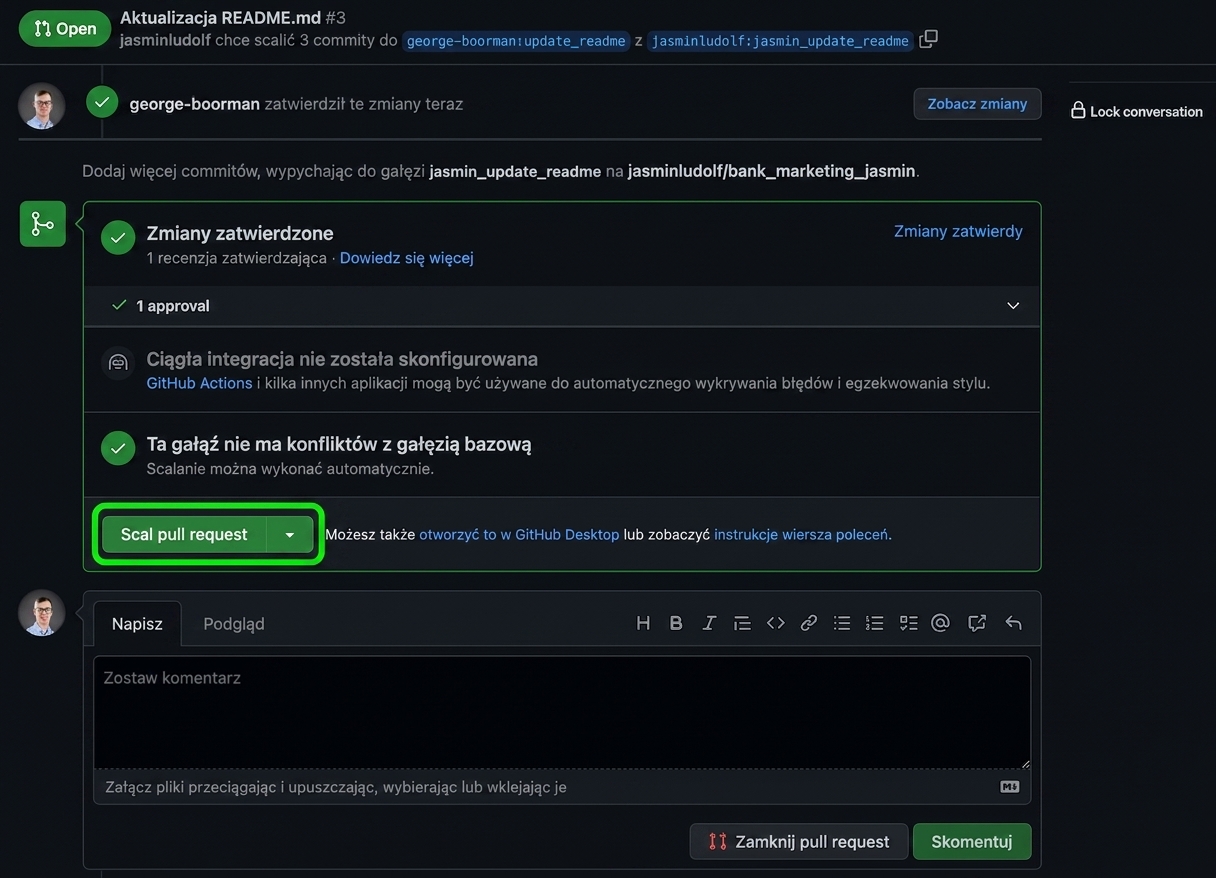The width and height of the screenshot is (1216, 878).
Task: Click green checkmark next to Zmiany zatwierdzone
Action: tap(118, 238)
